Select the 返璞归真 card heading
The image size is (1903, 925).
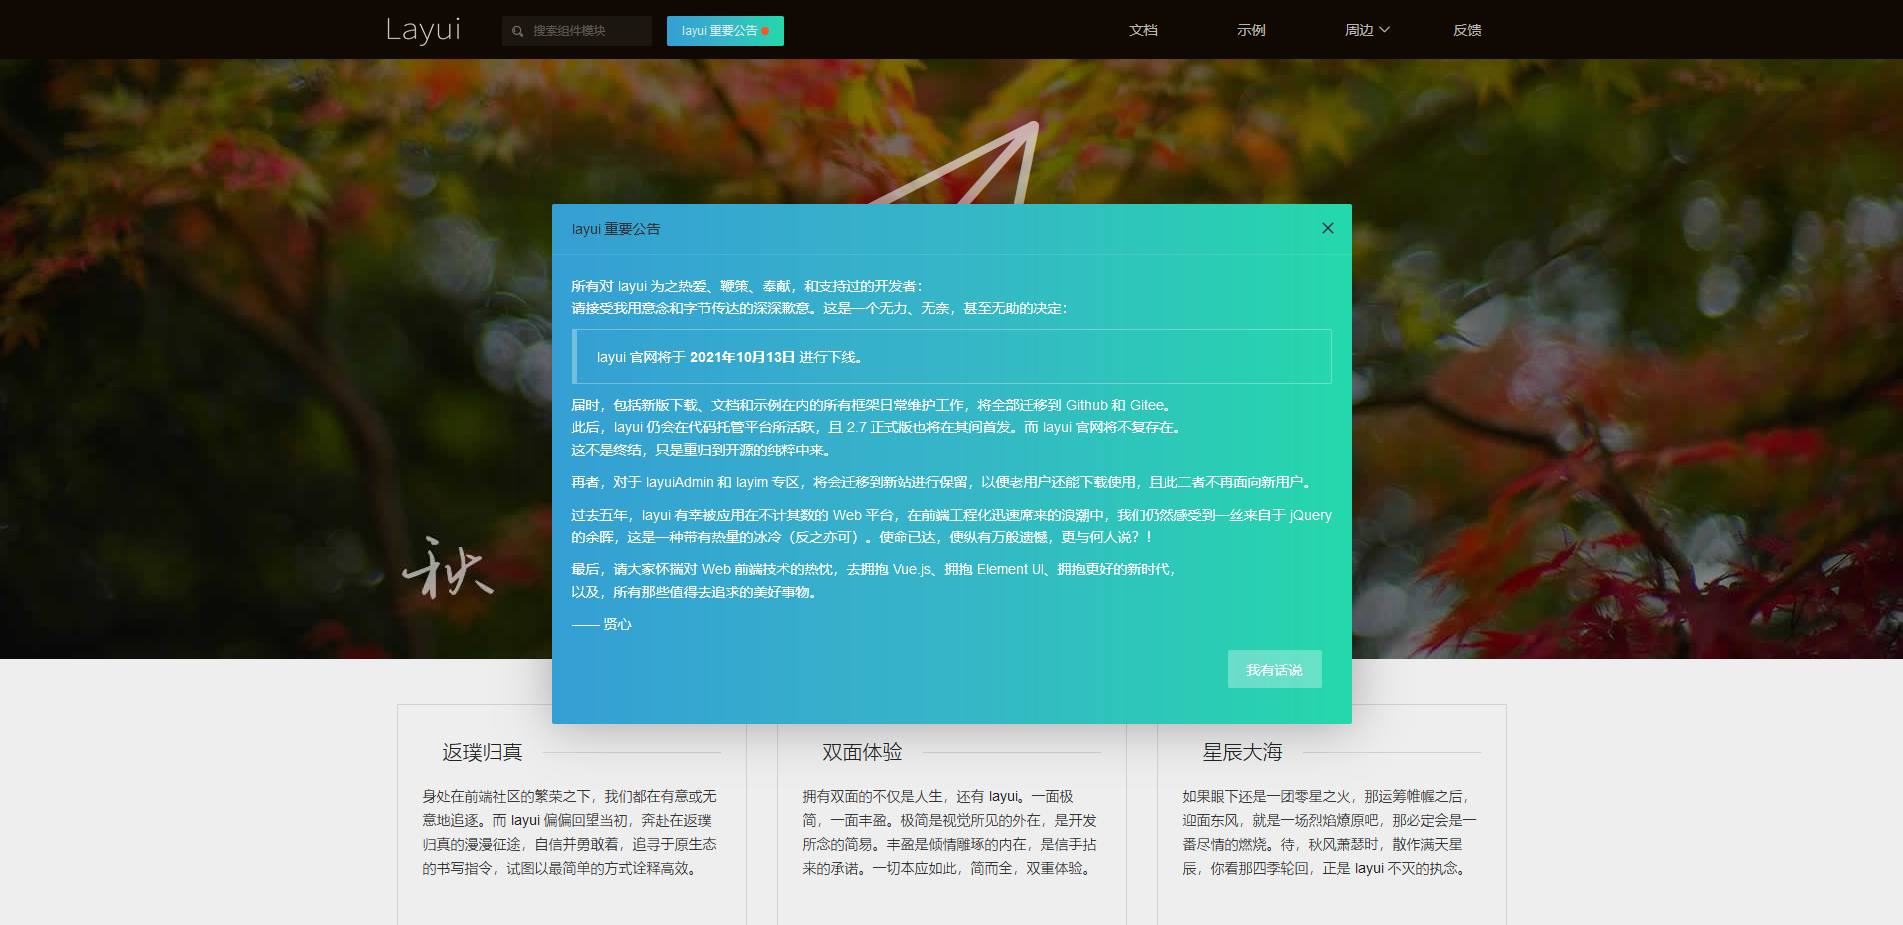tap(482, 752)
